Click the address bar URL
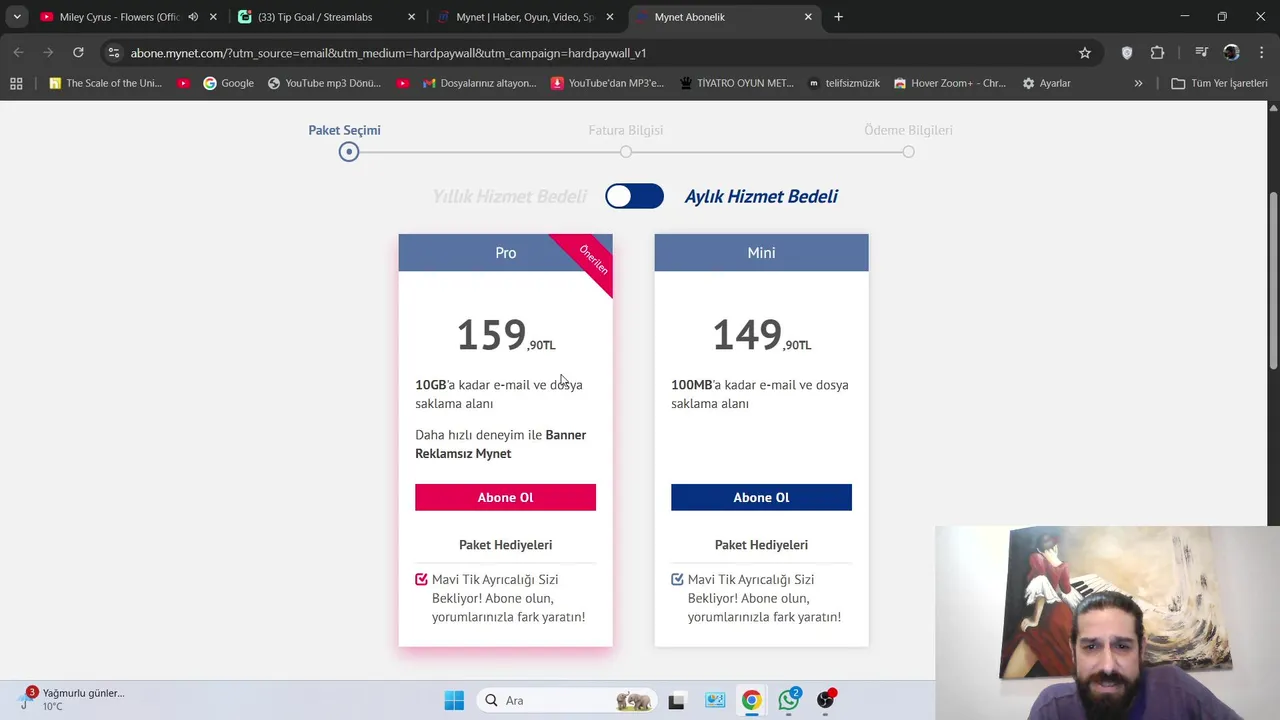Image resolution: width=1280 pixels, height=720 pixels. point(388,53)
